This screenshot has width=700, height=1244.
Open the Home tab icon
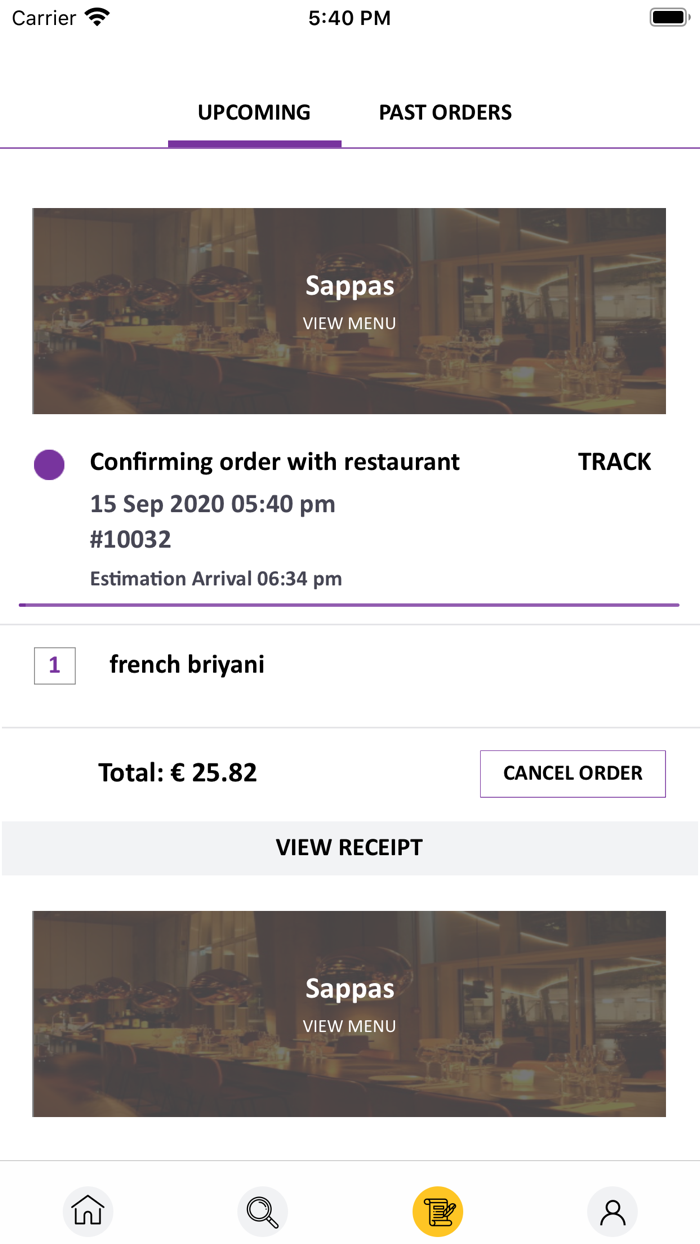(88, 1212)
